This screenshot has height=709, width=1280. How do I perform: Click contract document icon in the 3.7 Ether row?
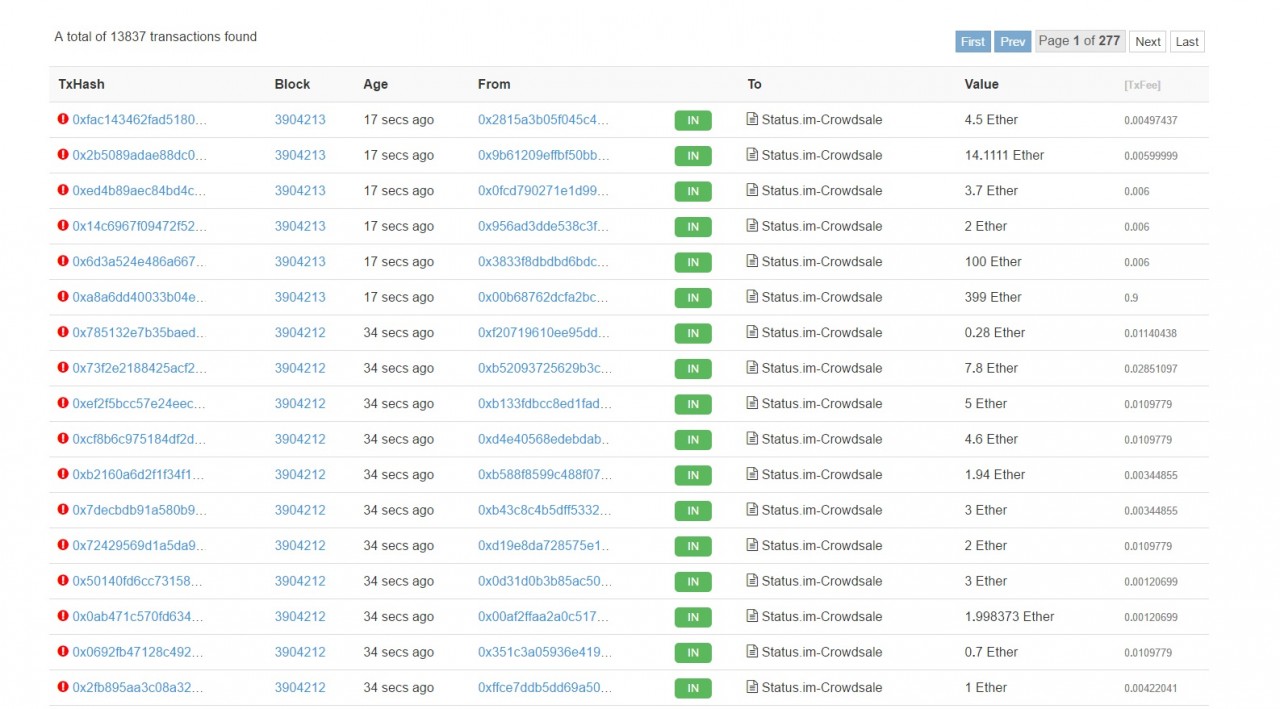753,190
